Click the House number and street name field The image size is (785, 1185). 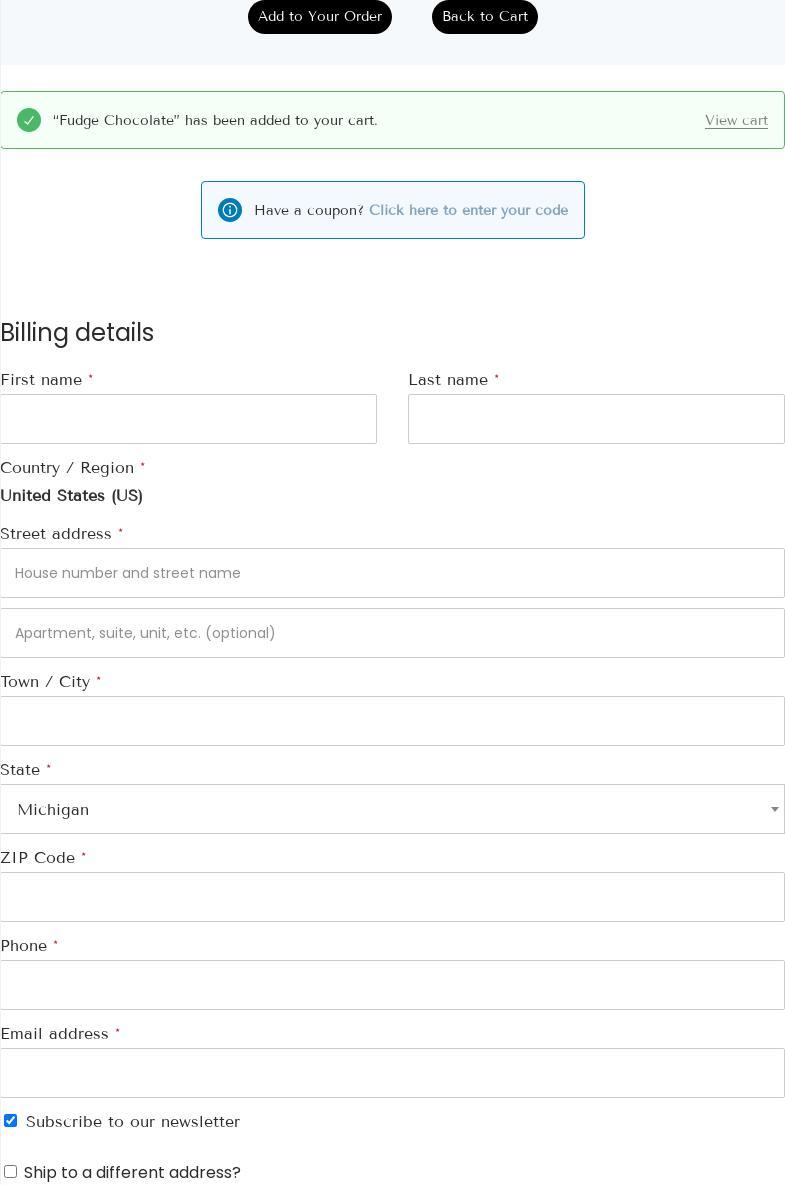click(392, 573)
